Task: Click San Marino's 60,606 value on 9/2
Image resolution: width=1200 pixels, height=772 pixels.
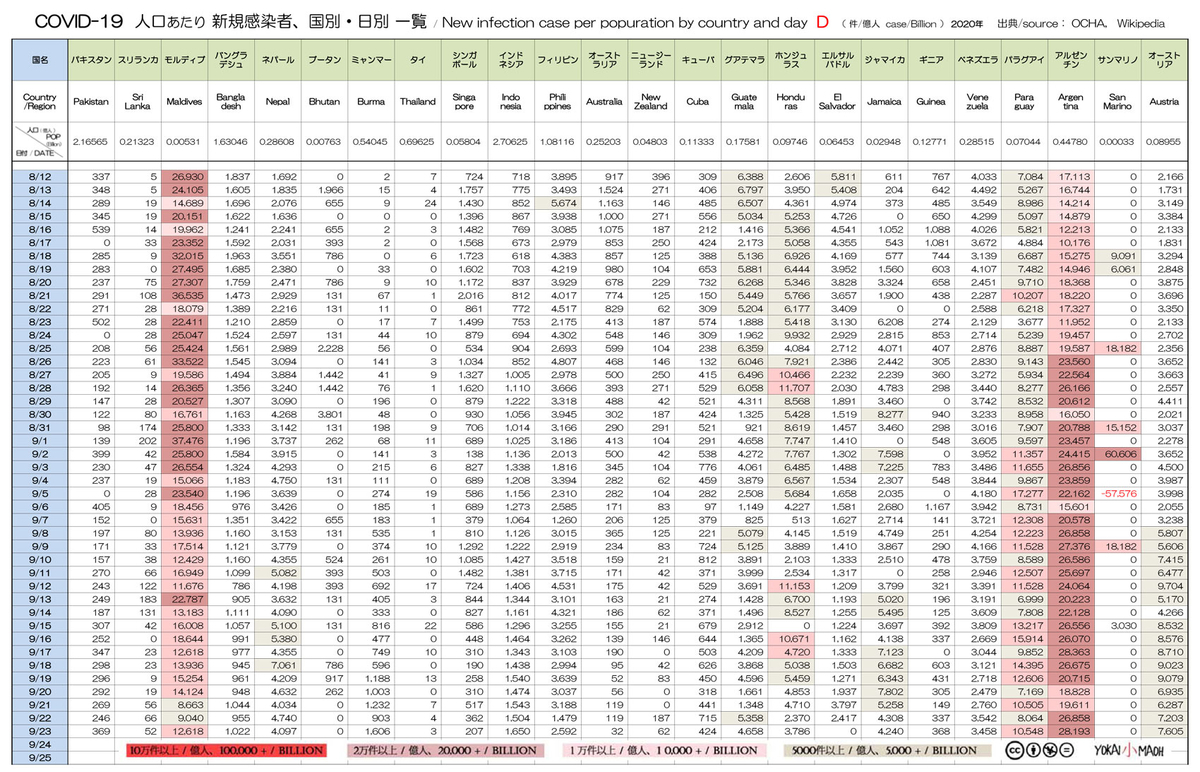Action: point(1118,453)
